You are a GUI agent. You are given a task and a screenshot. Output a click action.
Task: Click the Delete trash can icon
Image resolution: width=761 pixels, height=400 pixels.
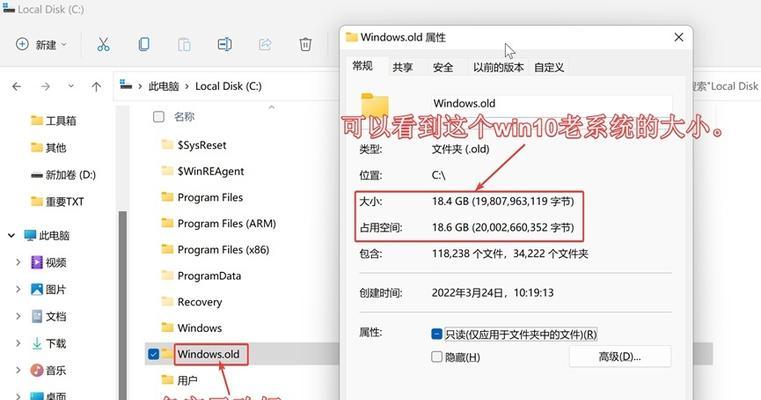(305, 45)
